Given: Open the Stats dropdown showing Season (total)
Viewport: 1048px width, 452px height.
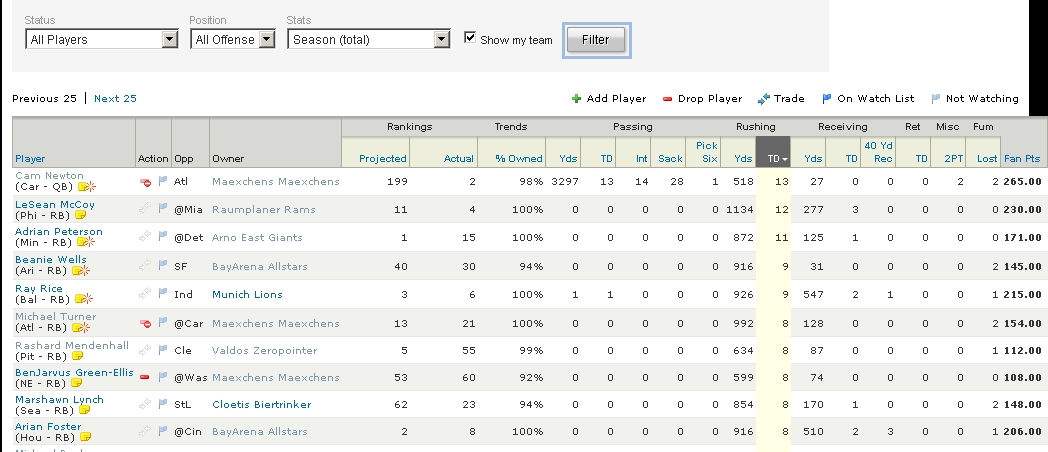Looking at the screenshot, I should coord(368,39).
